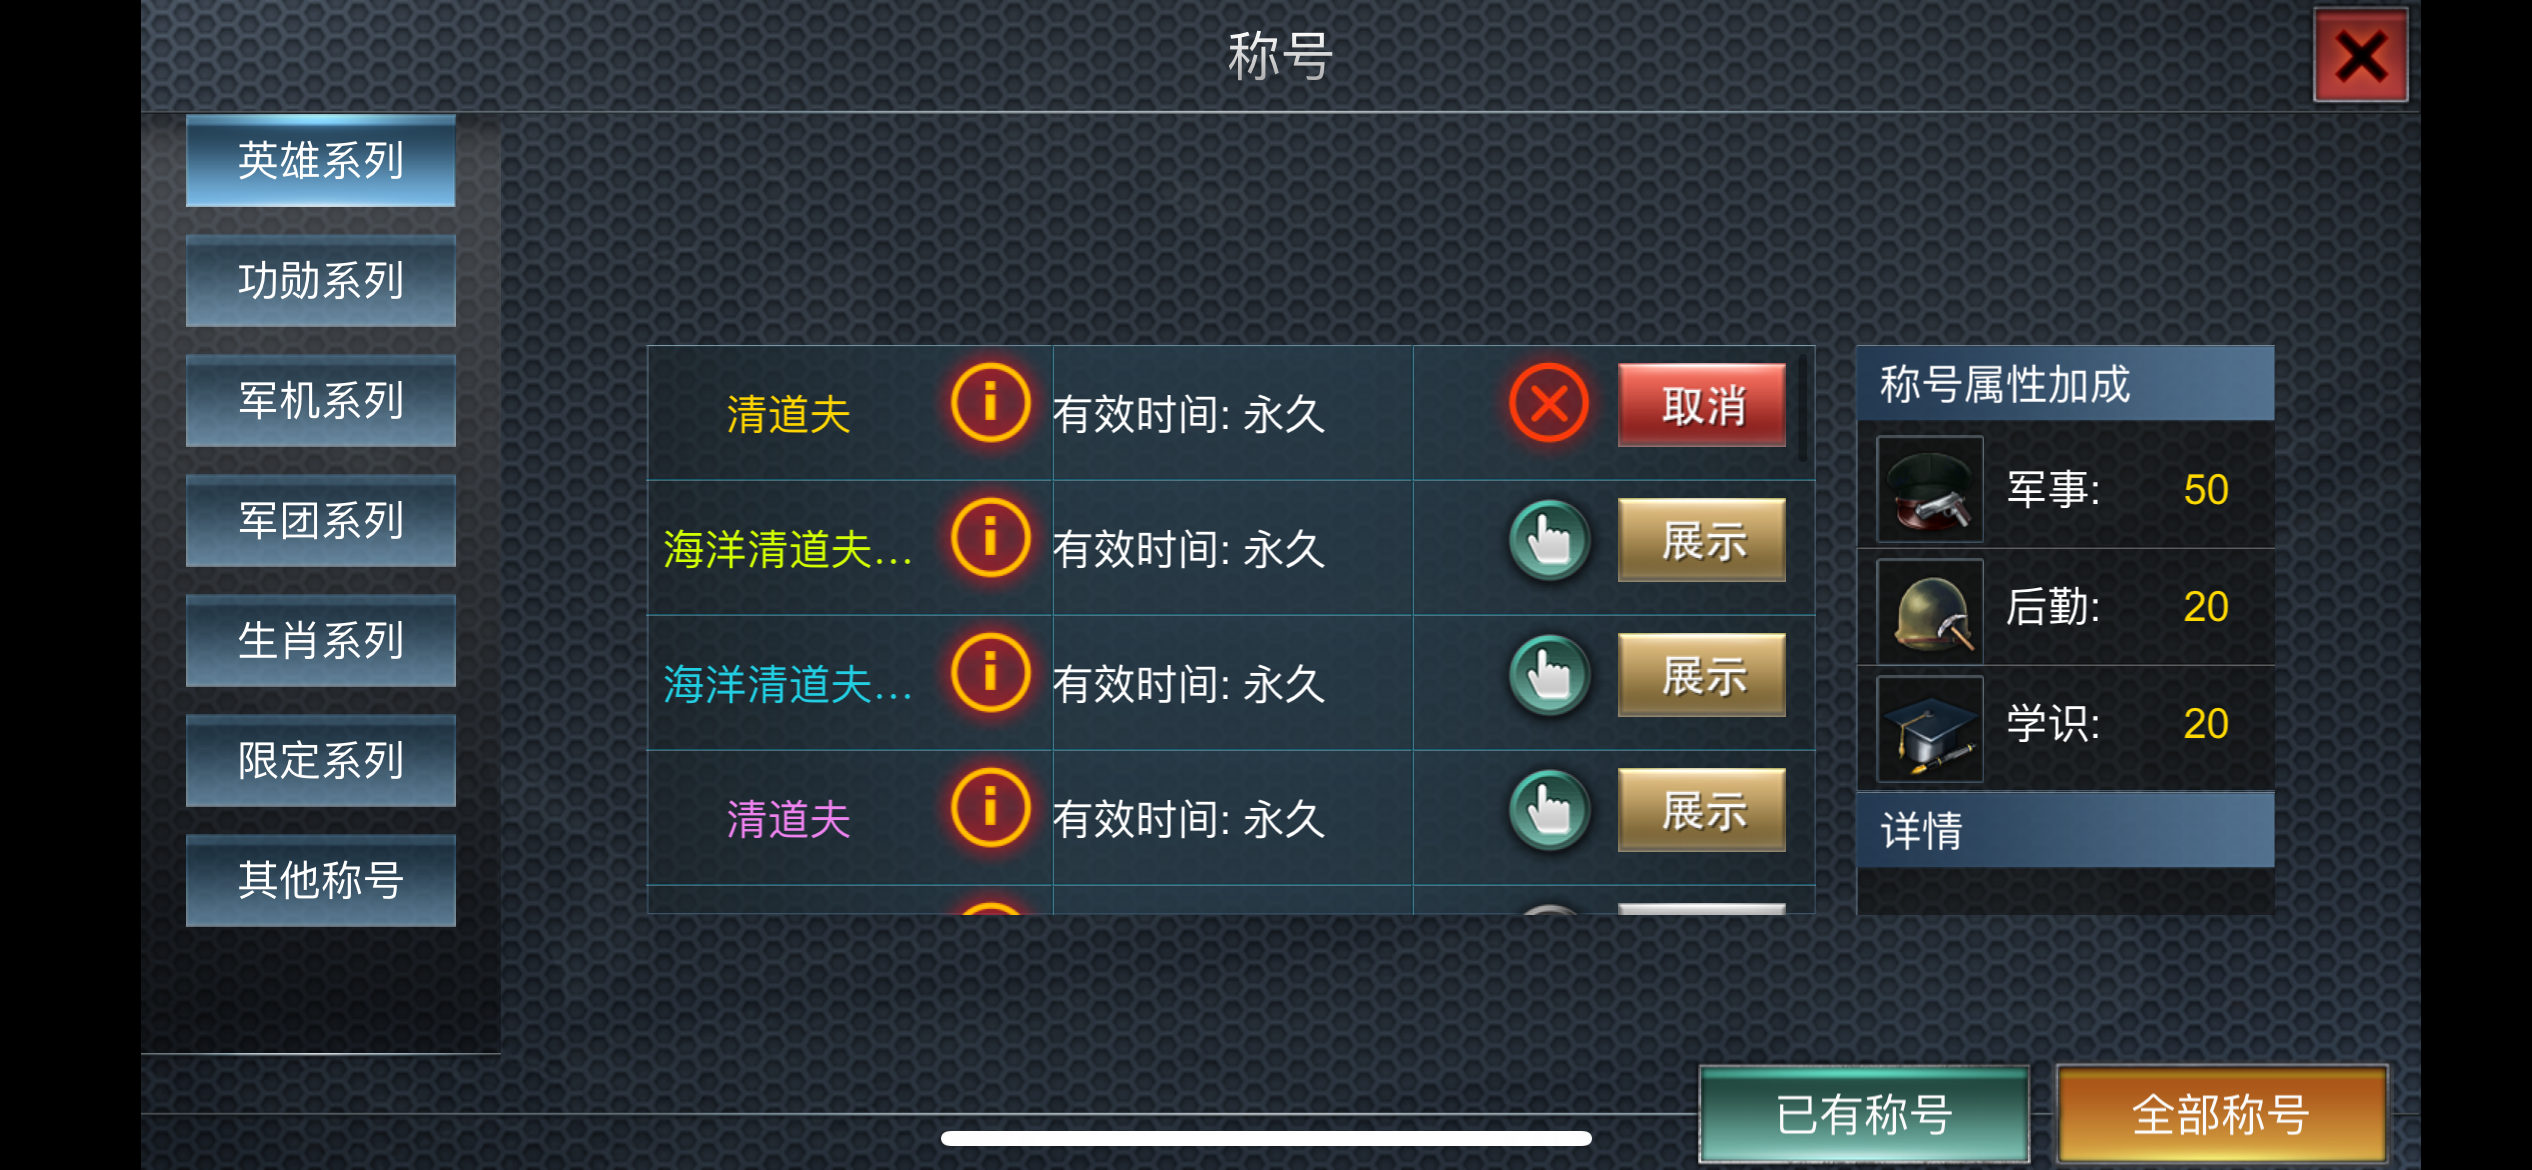Display the yellow 海洋清道夫 title
This screenshot has width=2532, height=1170.
(1702, 540)
